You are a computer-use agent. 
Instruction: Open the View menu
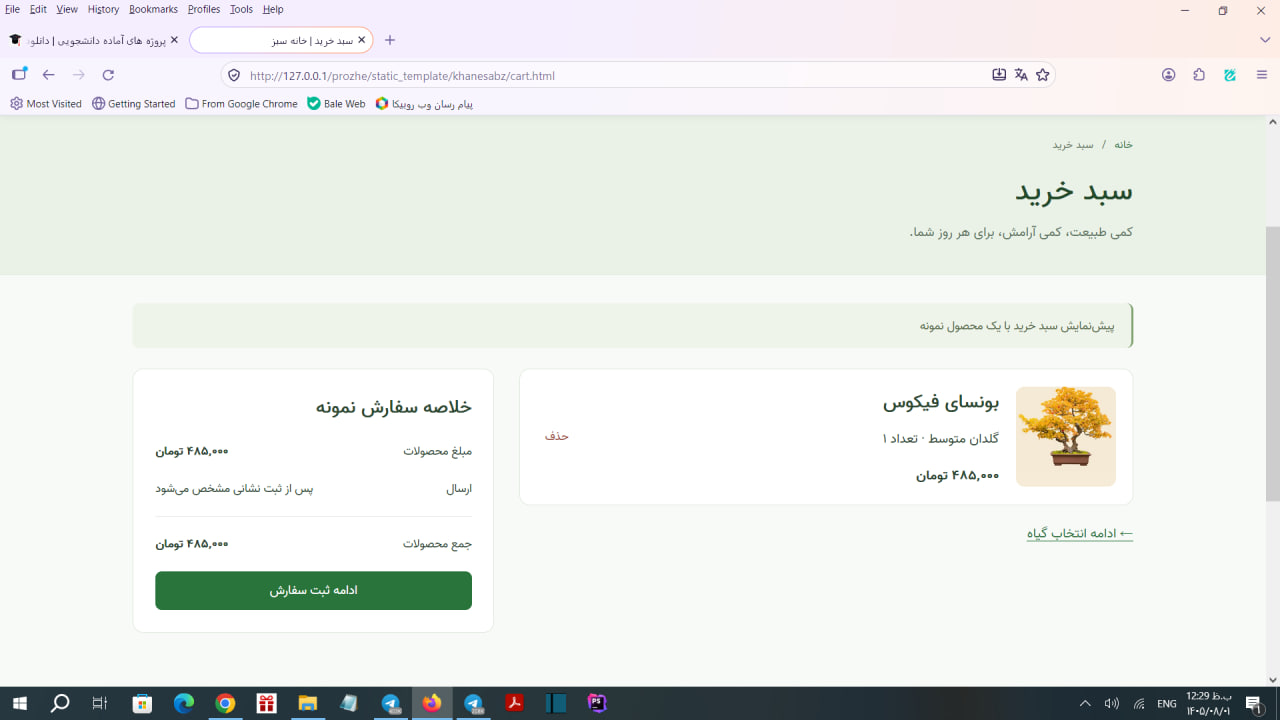[x=67, y=9]
